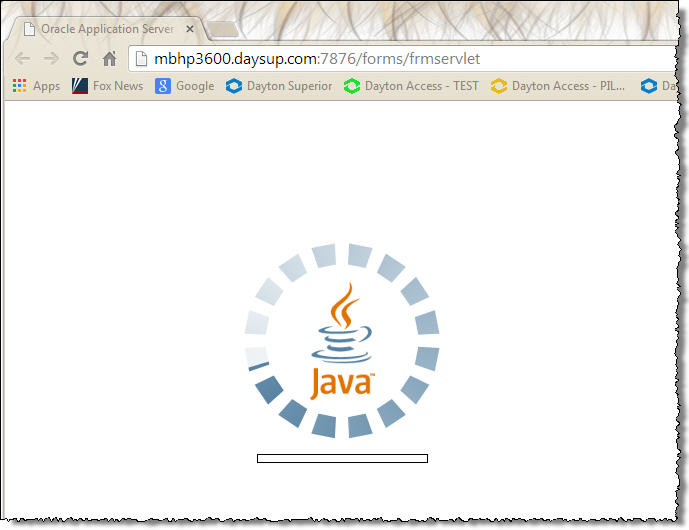Screen dimensions: 689x530
Task: Click the Java loading progress bar
Action: pyautogui.click(x=342, y=458)
